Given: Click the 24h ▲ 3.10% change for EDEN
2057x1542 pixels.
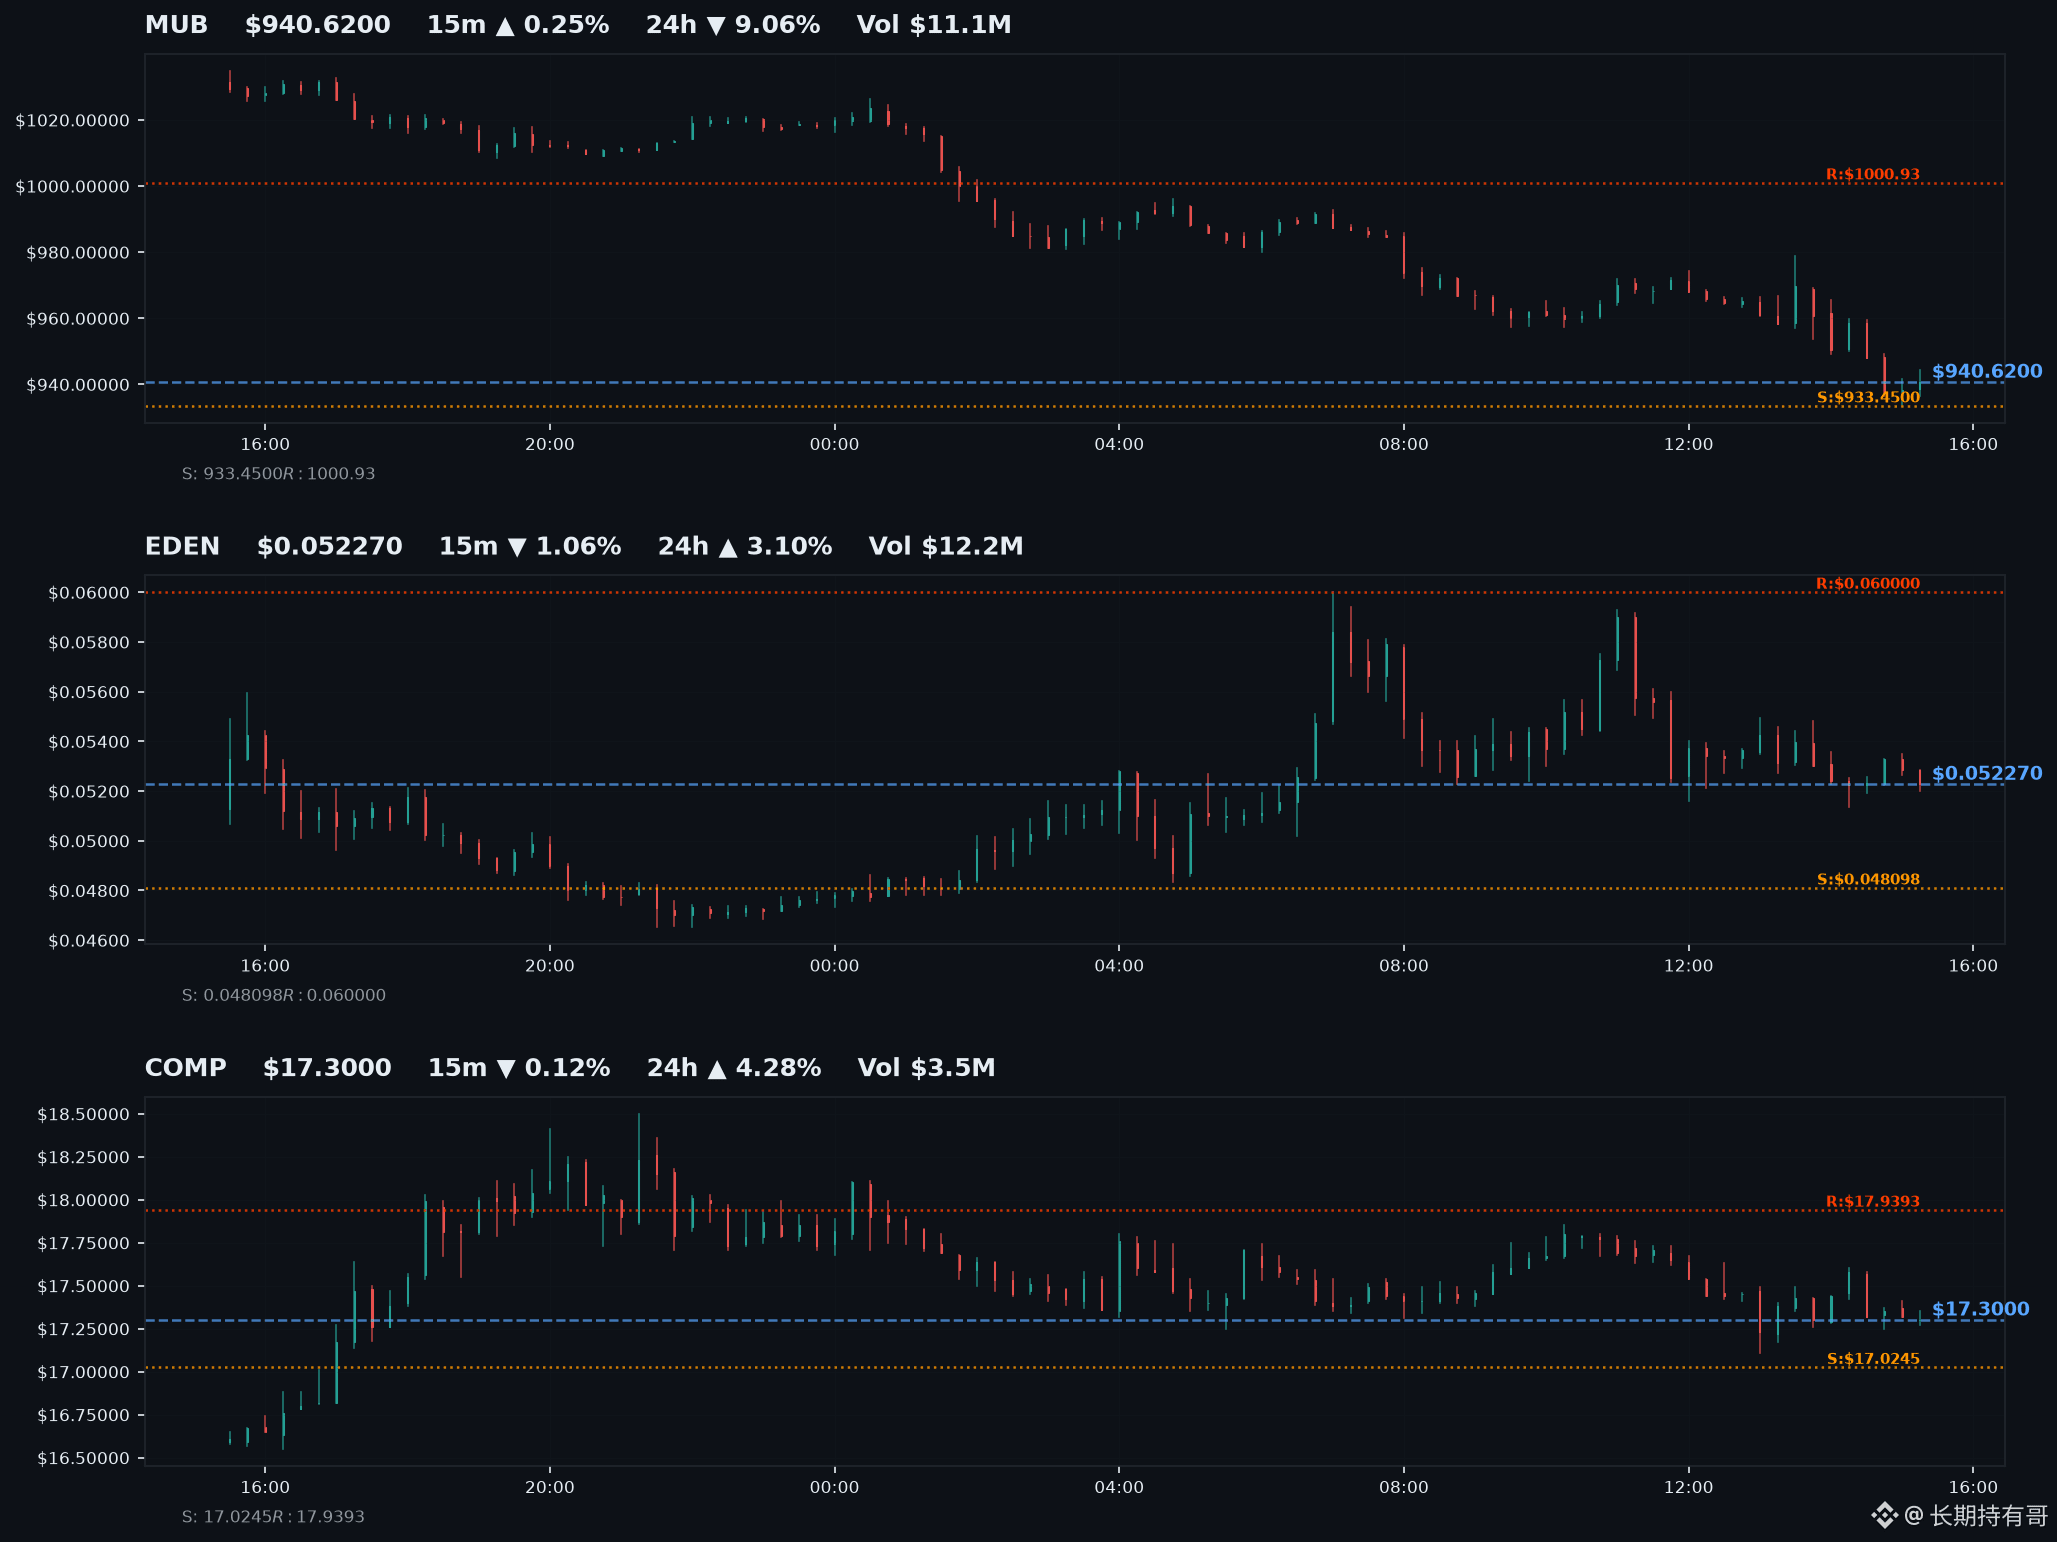Looking at the screenshot, I should [745, 546].
